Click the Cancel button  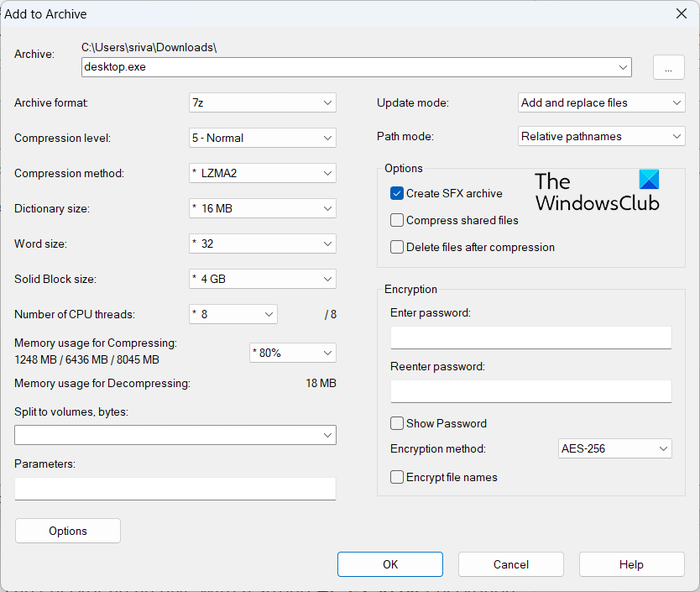pos(511,565)
